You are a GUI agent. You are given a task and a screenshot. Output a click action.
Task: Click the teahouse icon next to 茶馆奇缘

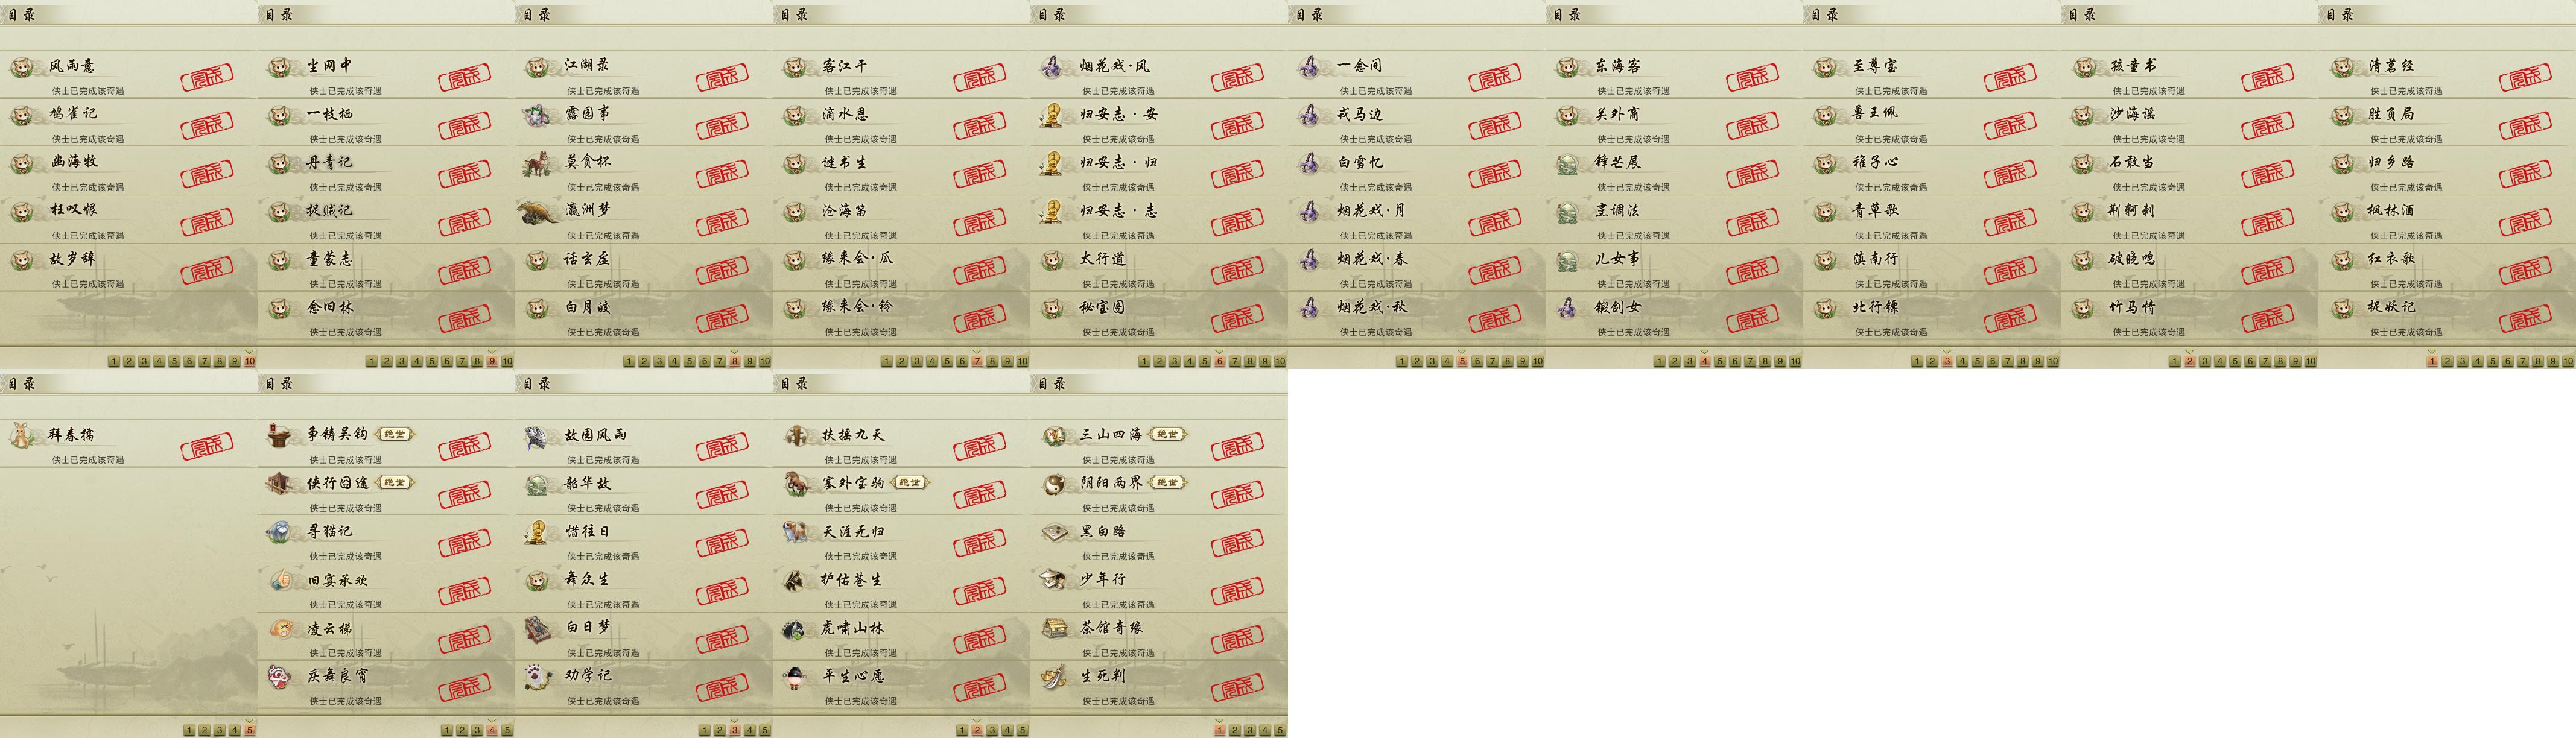pyautogui.click(x=1054, y=628)
